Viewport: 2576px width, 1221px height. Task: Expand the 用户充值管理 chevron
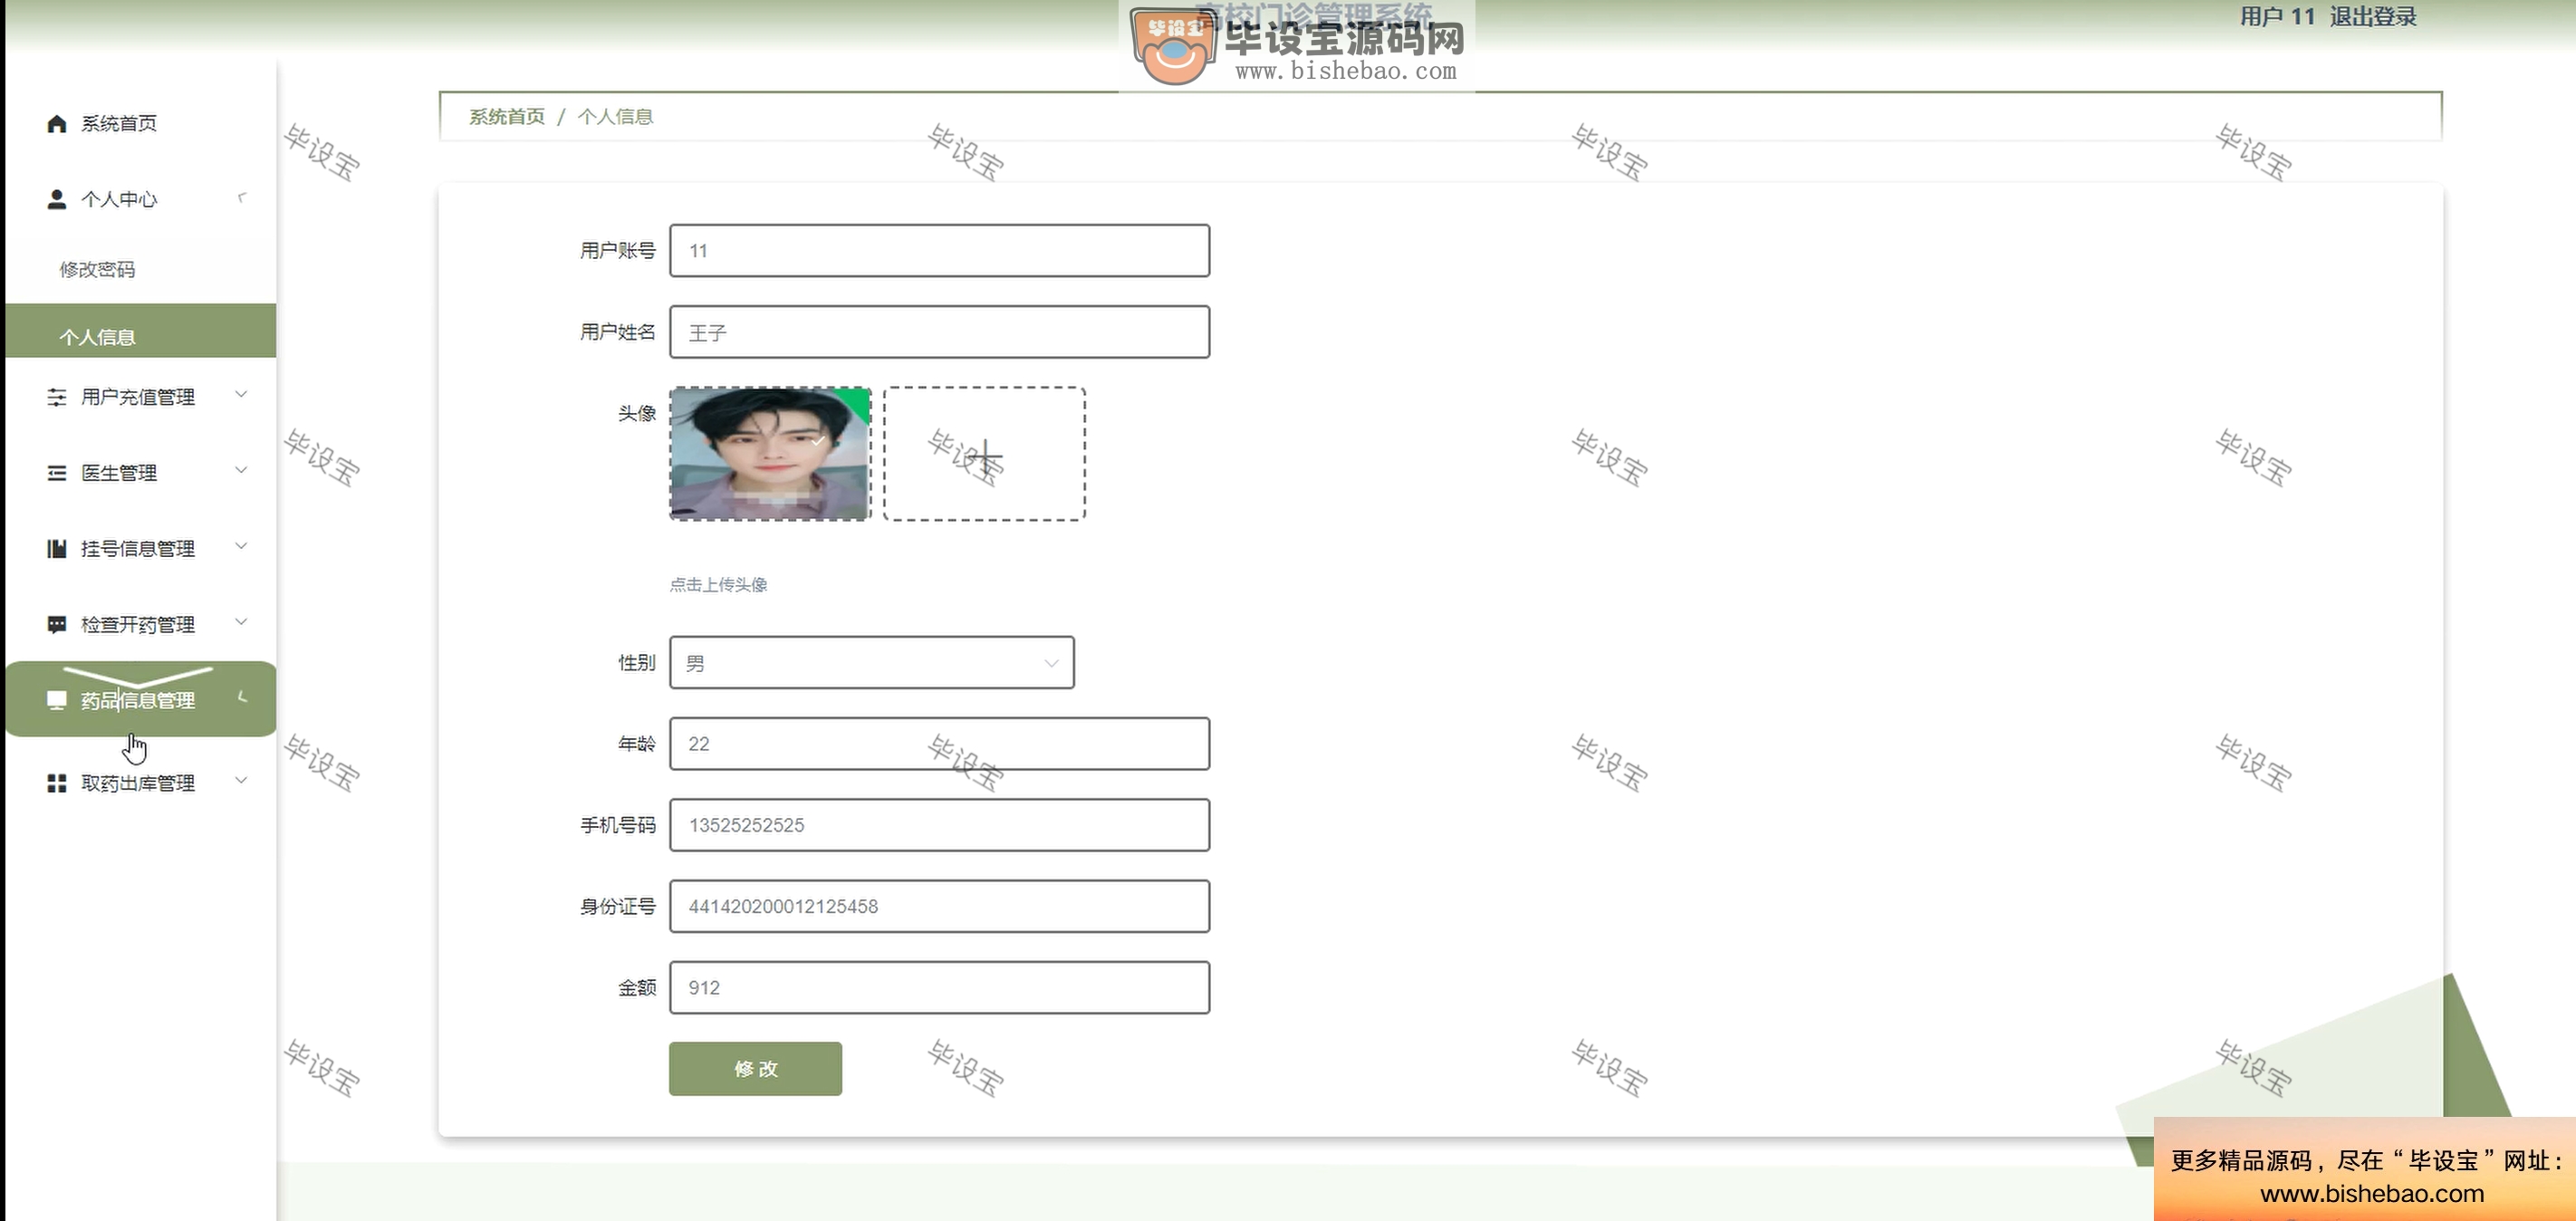point(241,394)
